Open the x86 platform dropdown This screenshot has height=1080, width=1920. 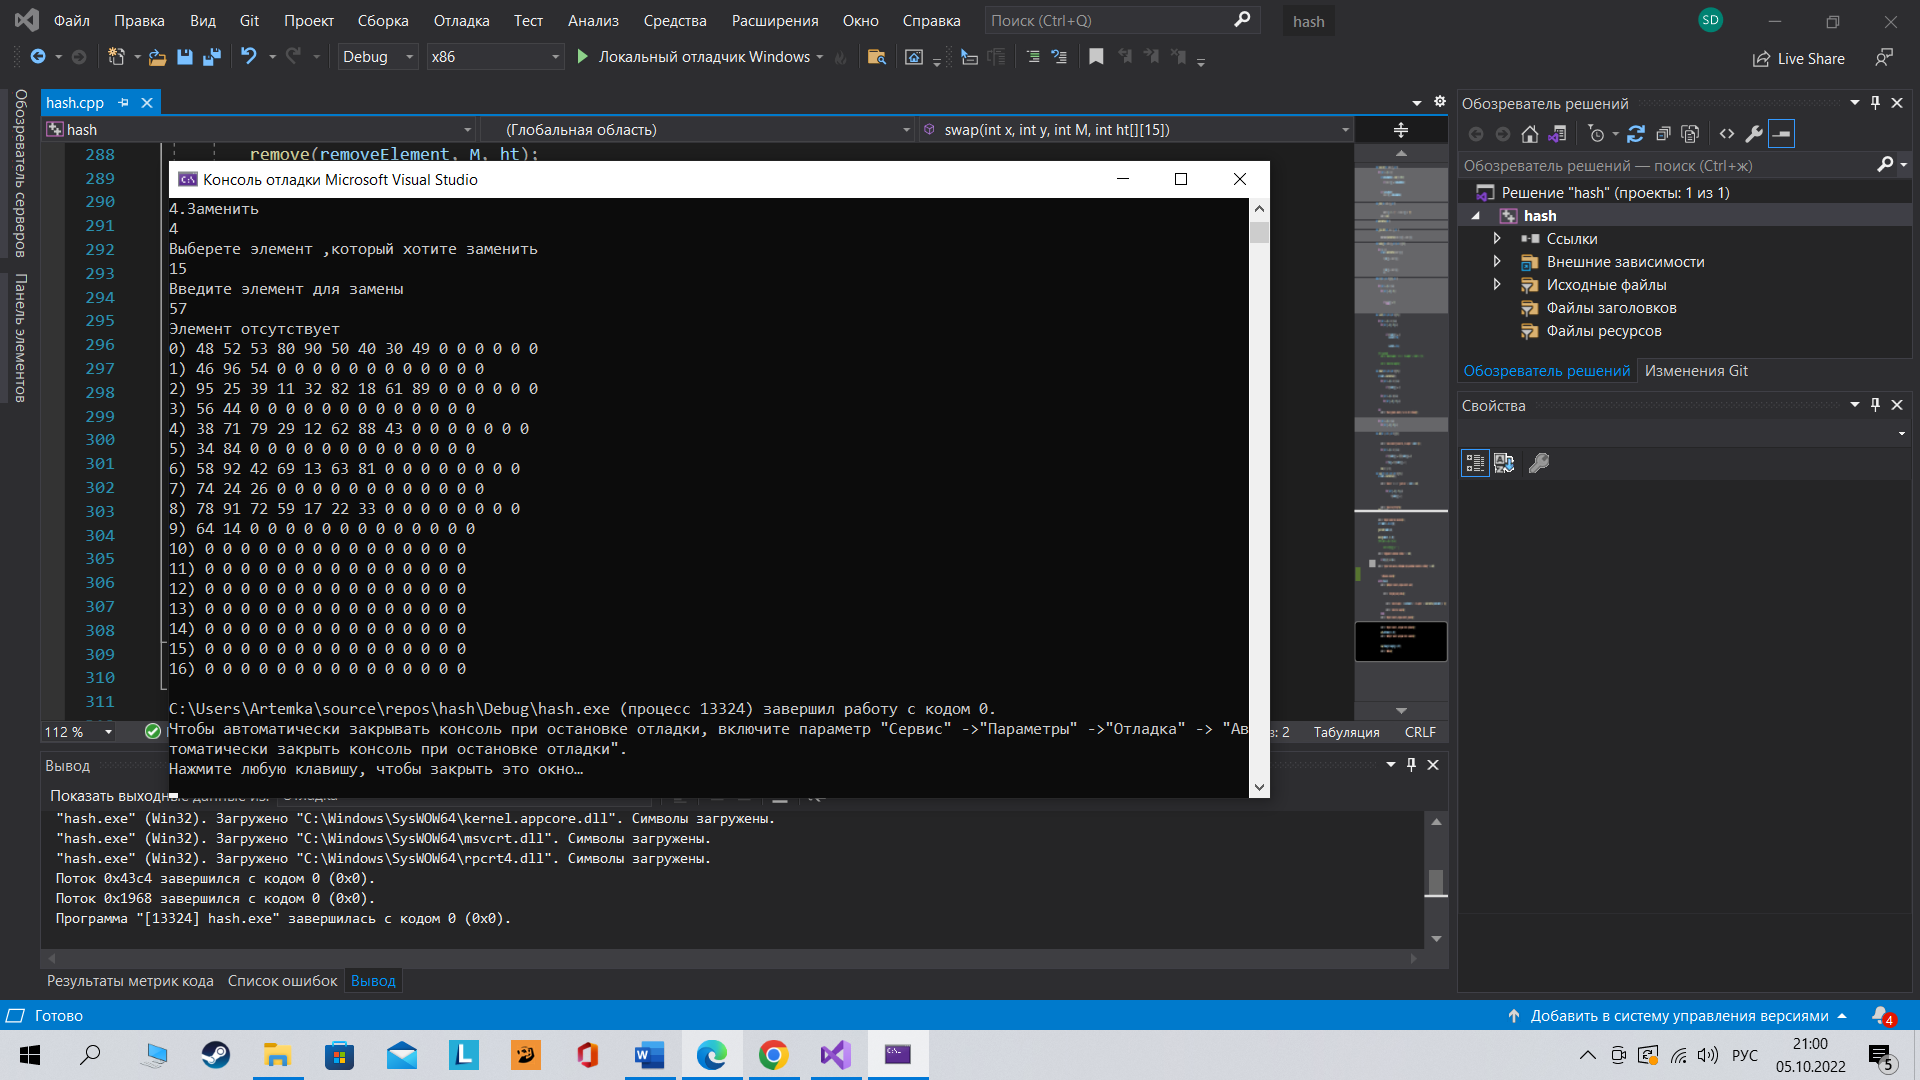point(495,57)
